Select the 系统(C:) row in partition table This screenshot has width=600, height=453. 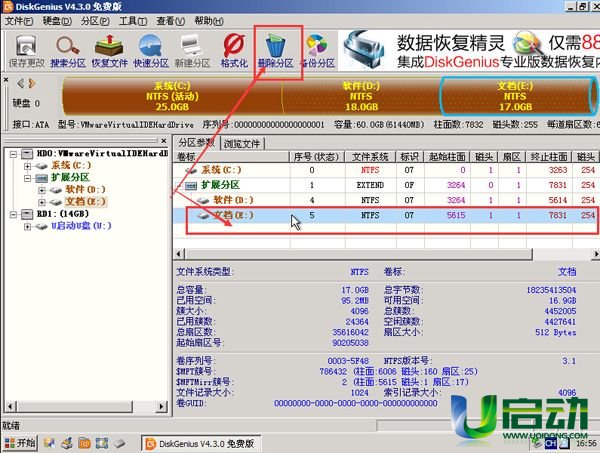[x=386, y=170]
